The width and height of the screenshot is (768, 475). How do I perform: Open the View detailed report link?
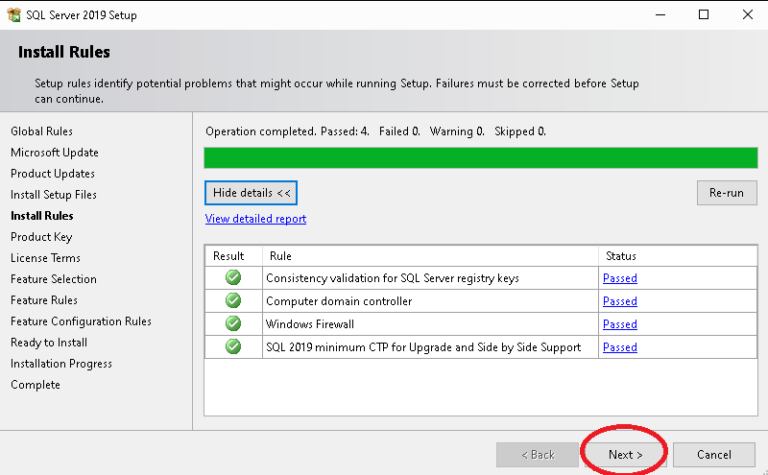click(x=256, y=219)
